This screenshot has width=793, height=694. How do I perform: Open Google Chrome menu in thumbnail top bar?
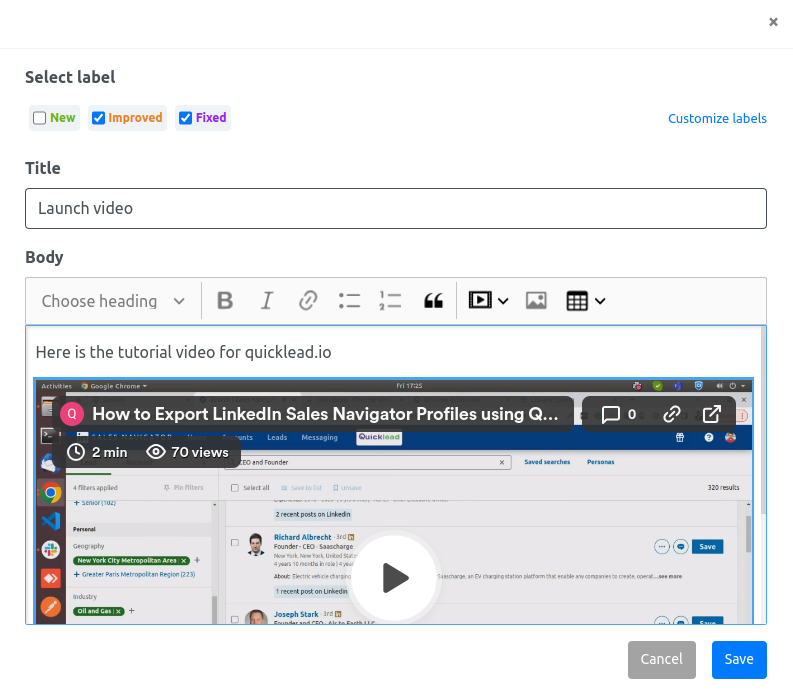114,386
